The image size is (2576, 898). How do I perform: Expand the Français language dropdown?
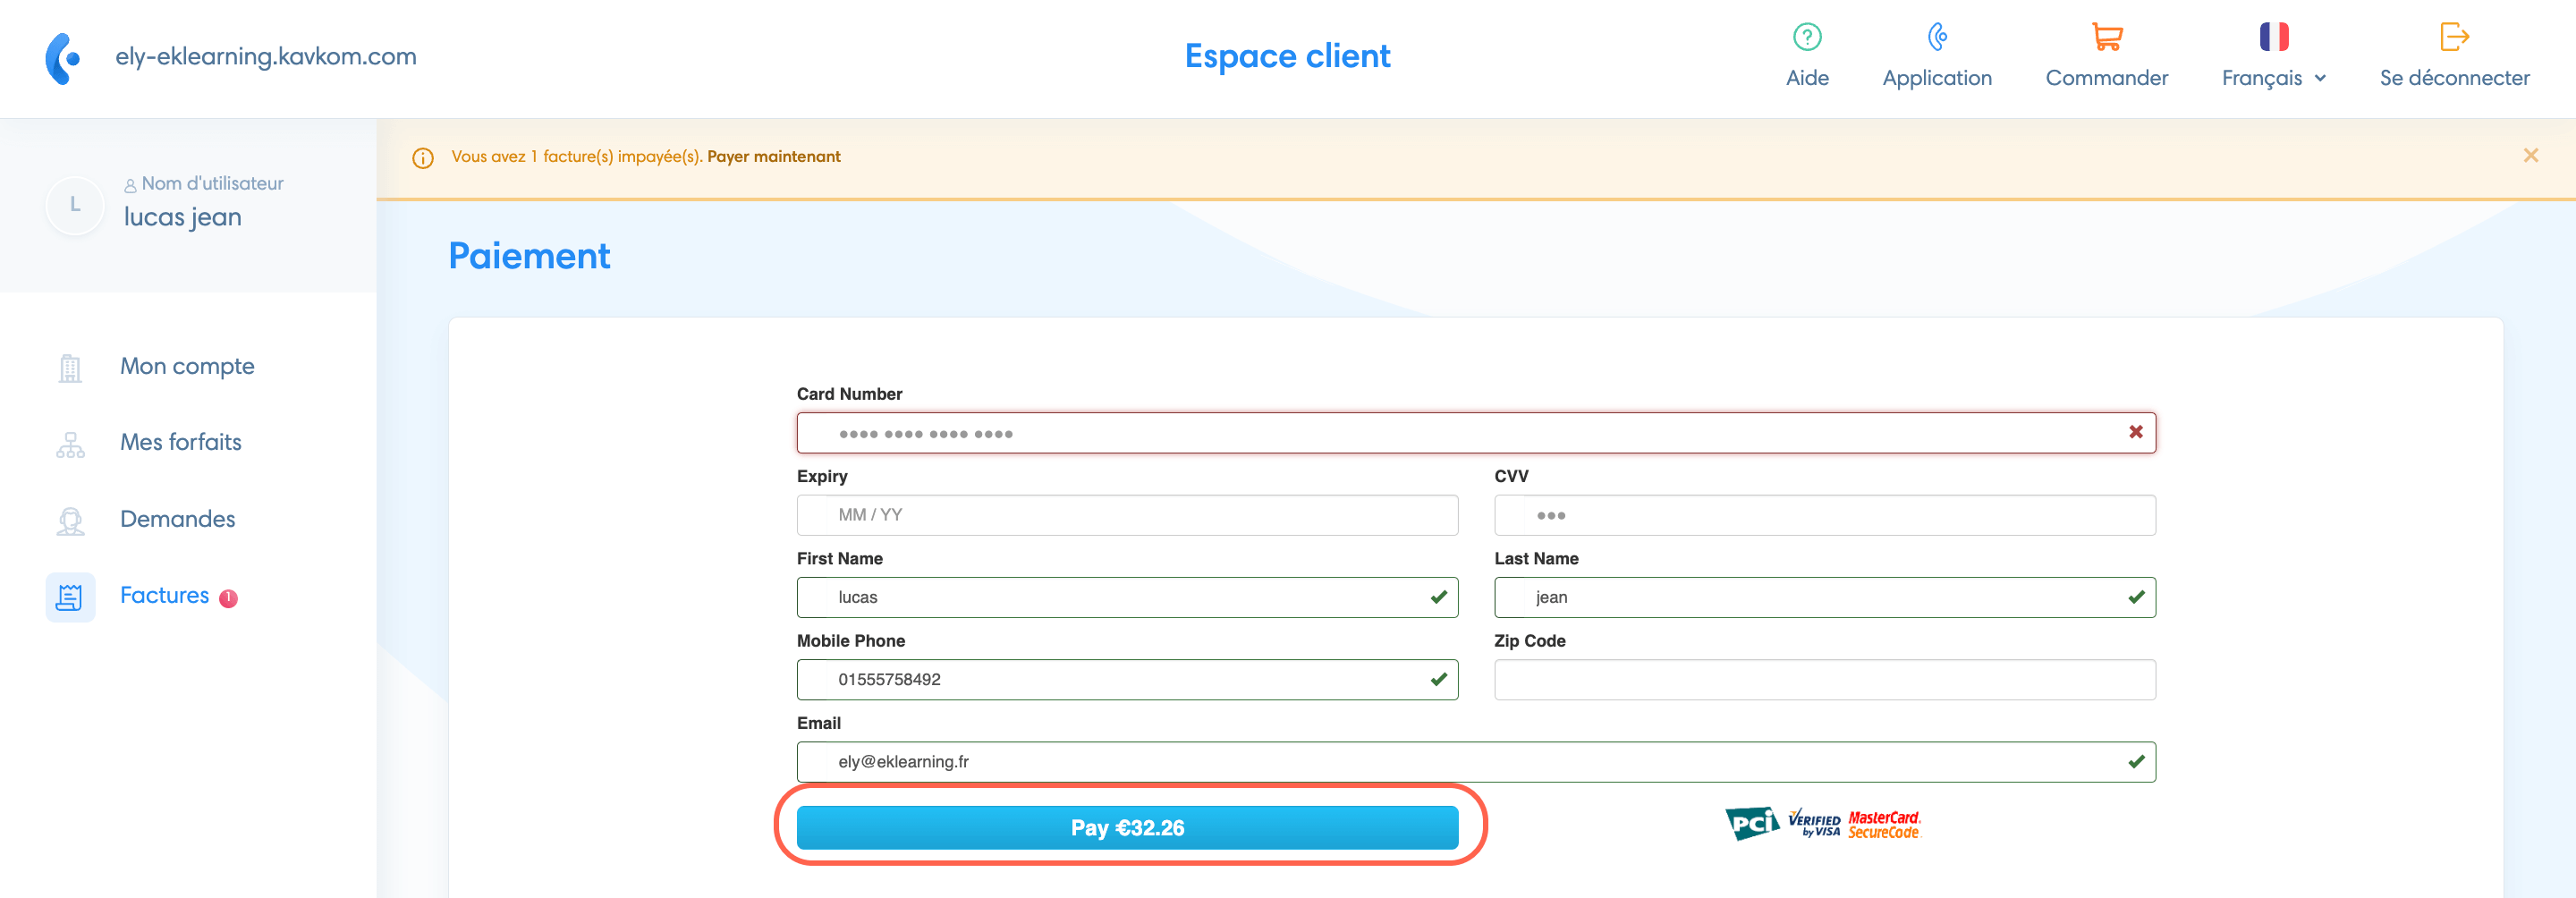[x=2274, y=78]
